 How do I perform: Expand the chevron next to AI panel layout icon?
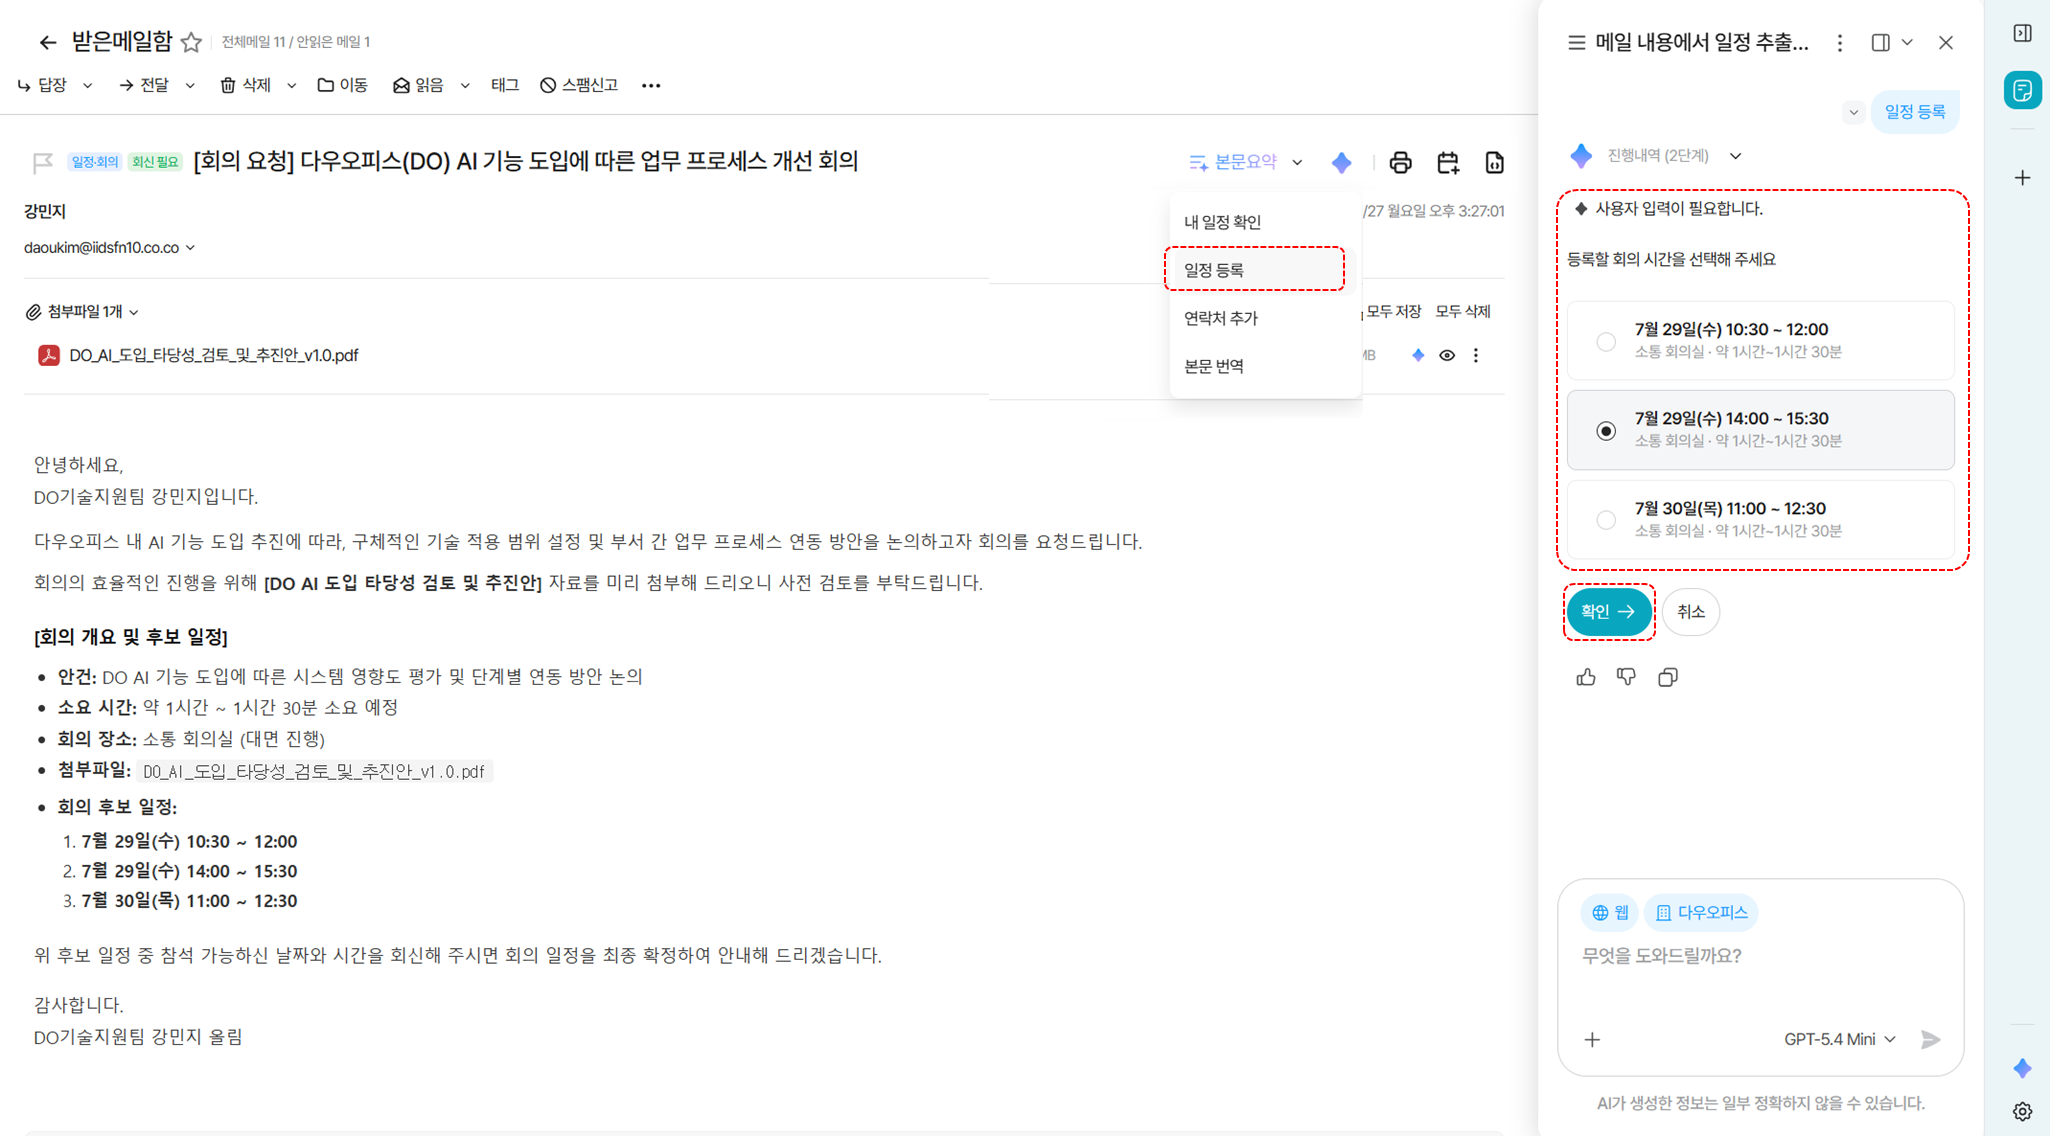pyautogui.click(x=1907, y=43)
